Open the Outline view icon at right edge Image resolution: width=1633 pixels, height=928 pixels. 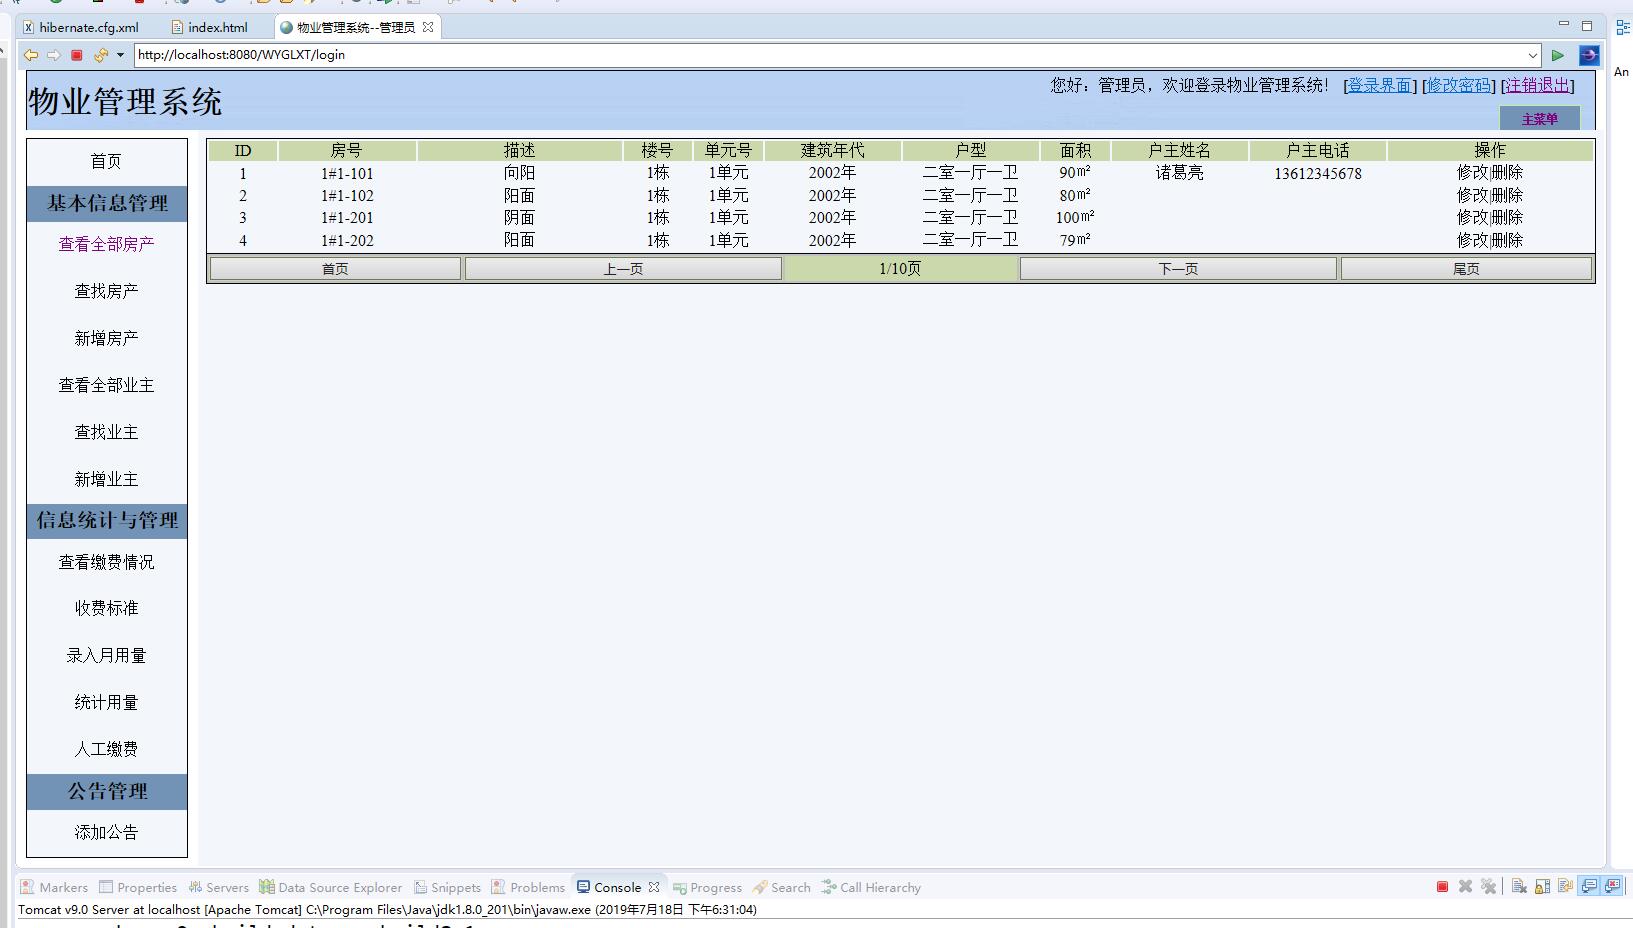(1622, 28)
